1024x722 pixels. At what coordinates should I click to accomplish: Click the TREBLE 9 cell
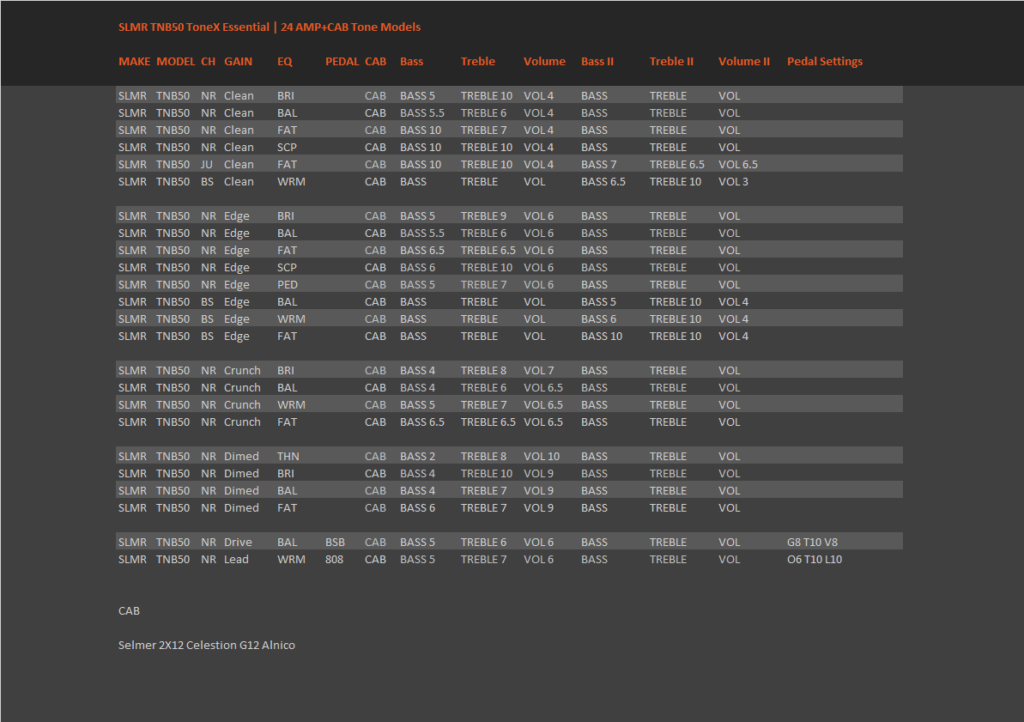pyautogui.click(x=483, y=216)
